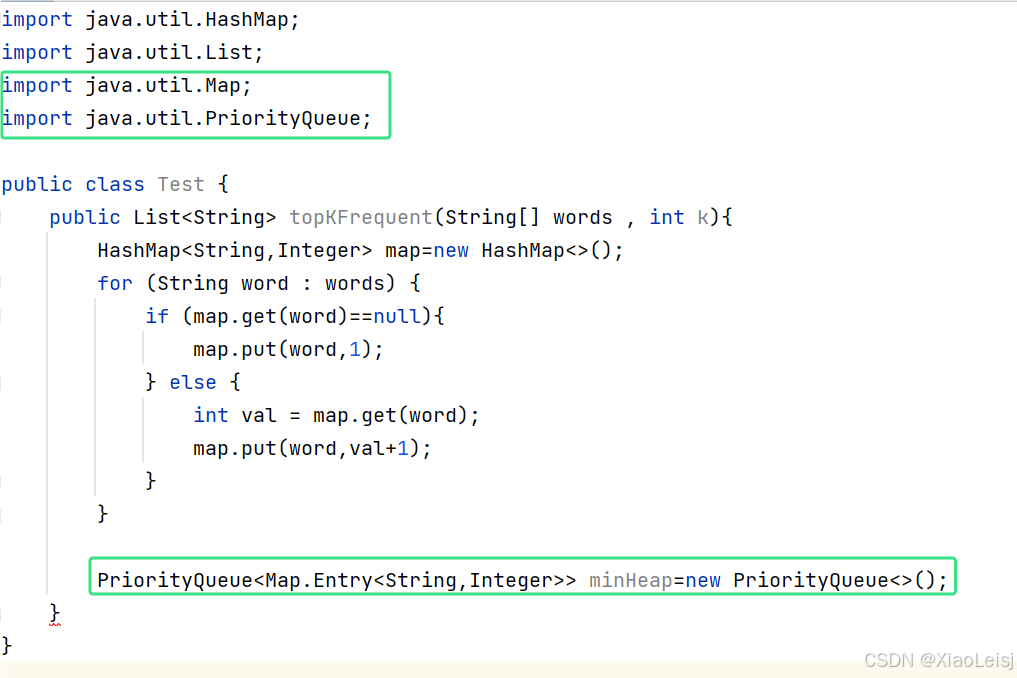Click the final closing brace of class

pos(7,646)
